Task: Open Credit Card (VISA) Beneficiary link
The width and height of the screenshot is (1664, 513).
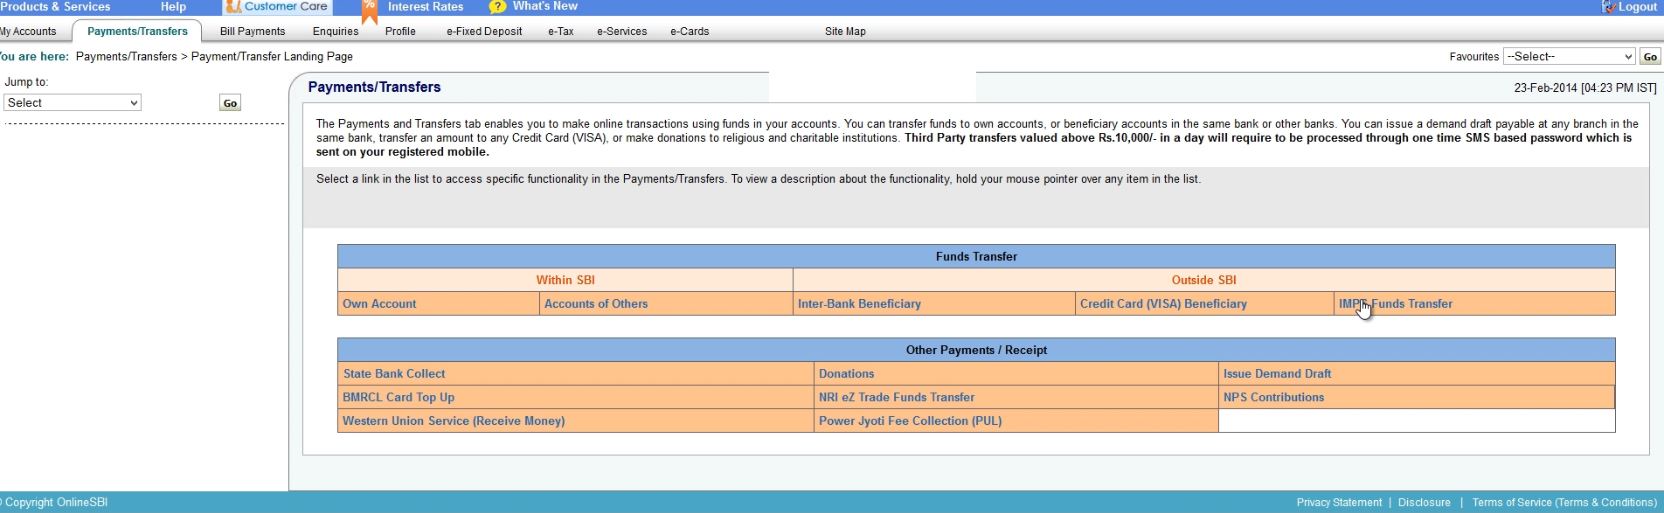Action: pyautogui.click(x=1163, y=304)
